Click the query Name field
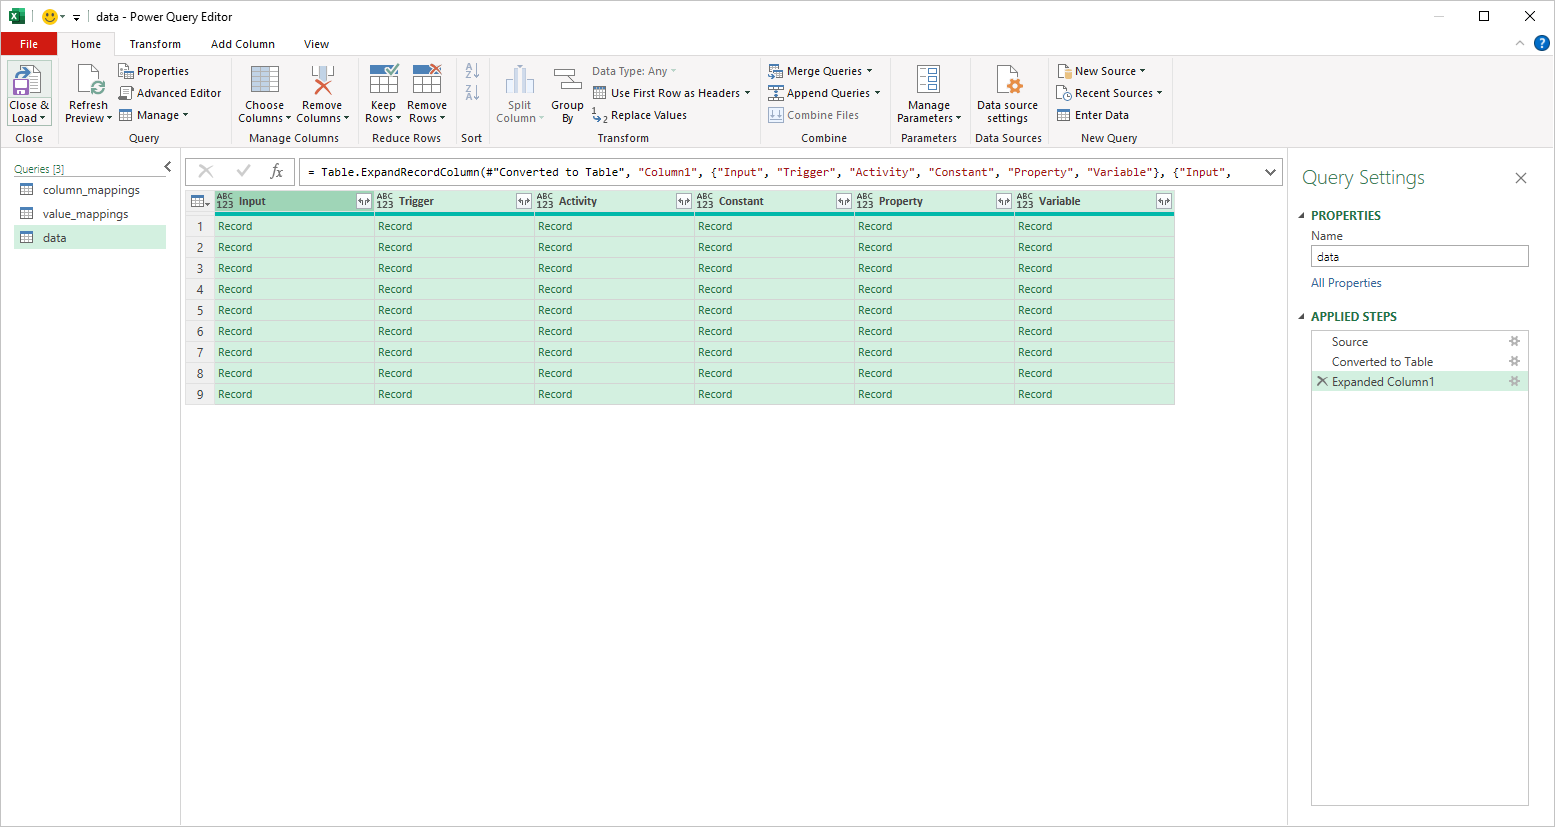Viewport: 1555px width, 827px height. tap(1419, 257)
